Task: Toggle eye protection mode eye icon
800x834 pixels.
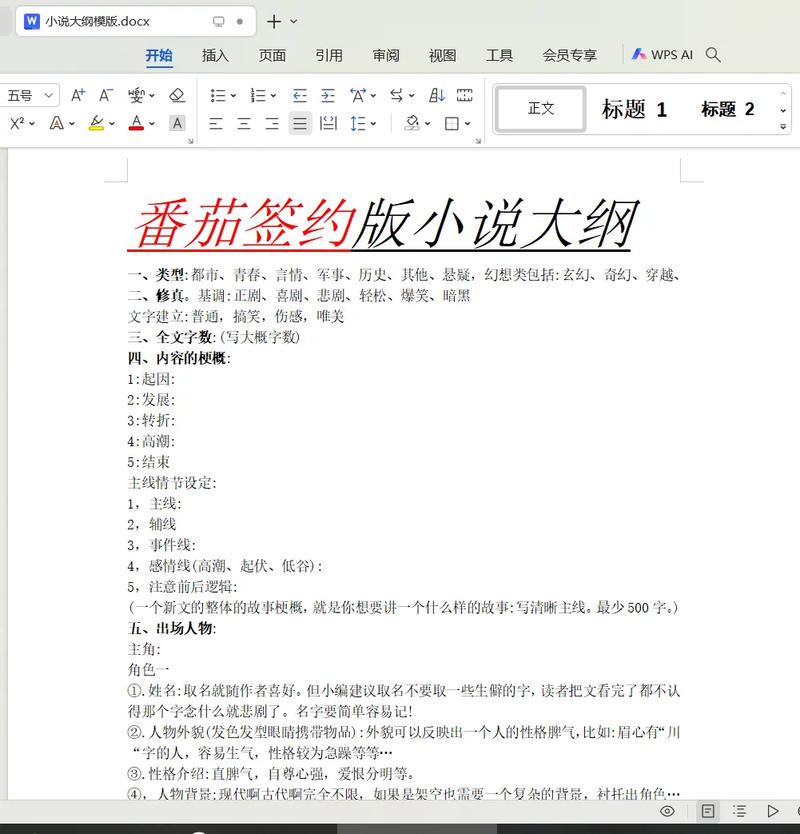Action: pyautogui.click(x=667, y=811)
